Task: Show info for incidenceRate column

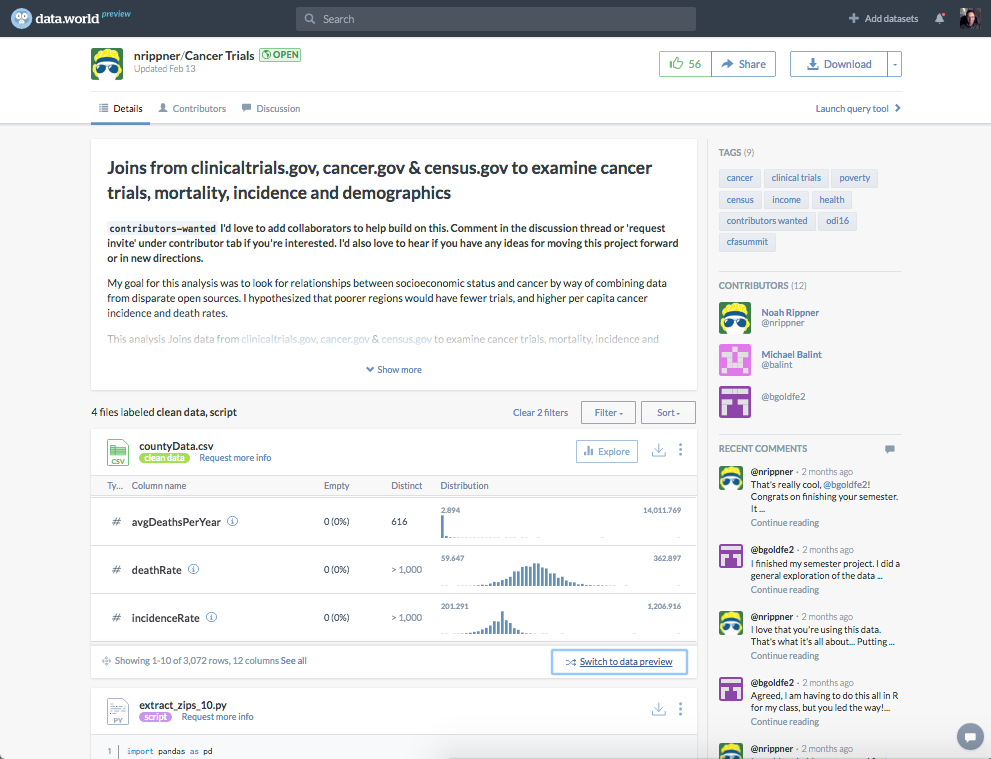Action: tap(212, 617)
